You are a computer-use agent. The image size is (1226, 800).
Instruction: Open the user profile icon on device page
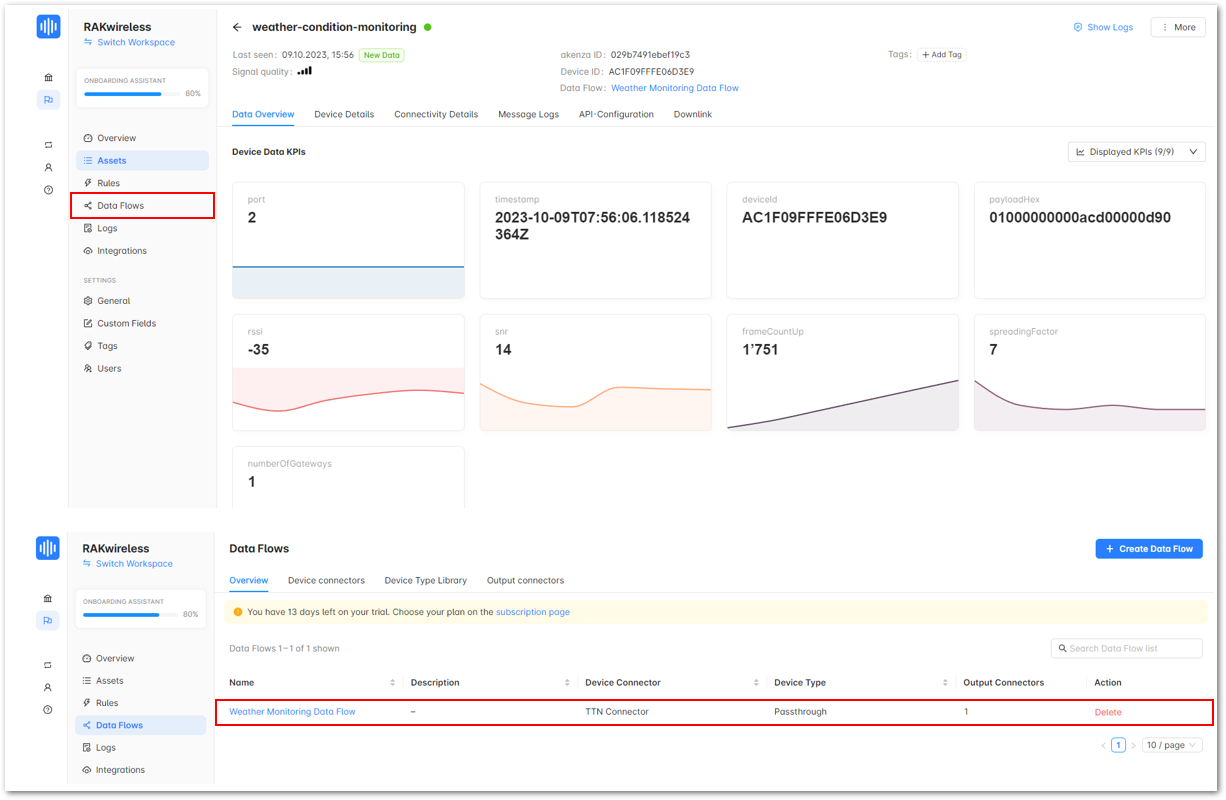48,167
